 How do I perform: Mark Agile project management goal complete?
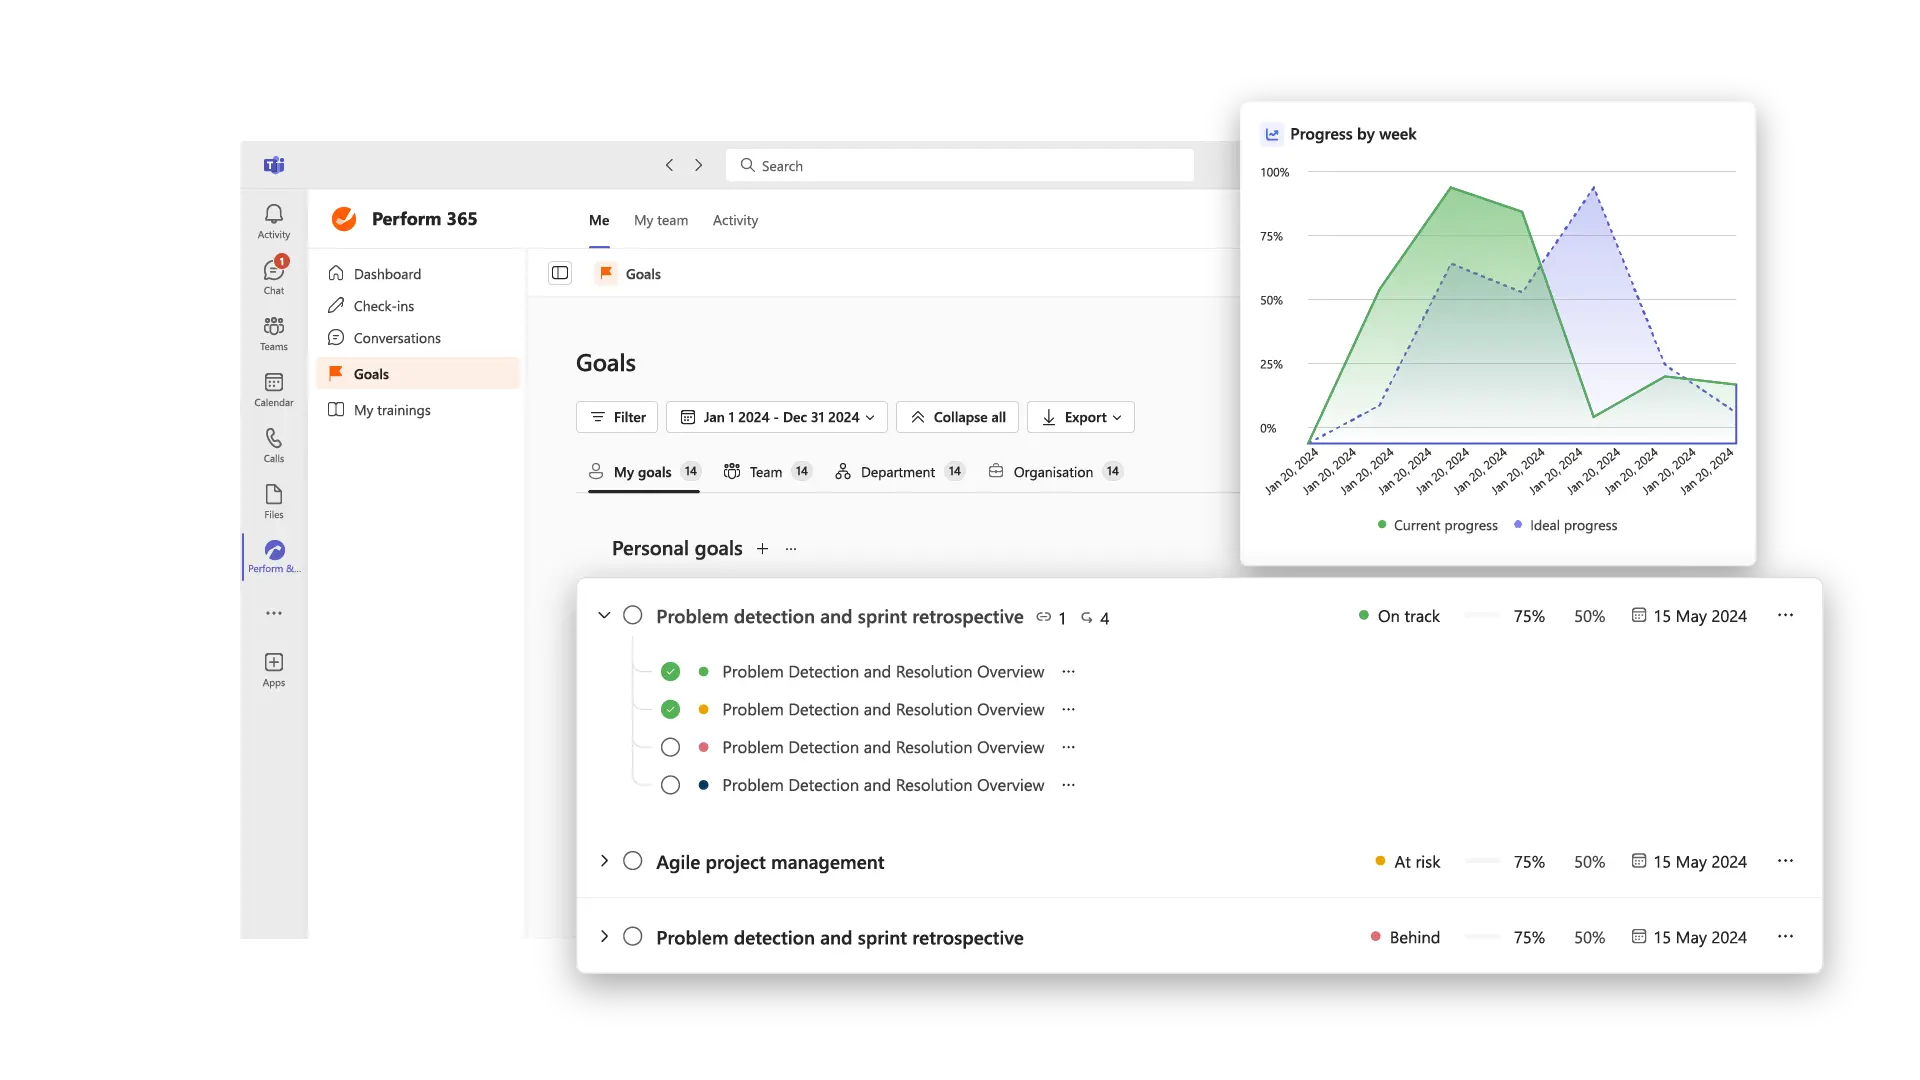(632, 861)
